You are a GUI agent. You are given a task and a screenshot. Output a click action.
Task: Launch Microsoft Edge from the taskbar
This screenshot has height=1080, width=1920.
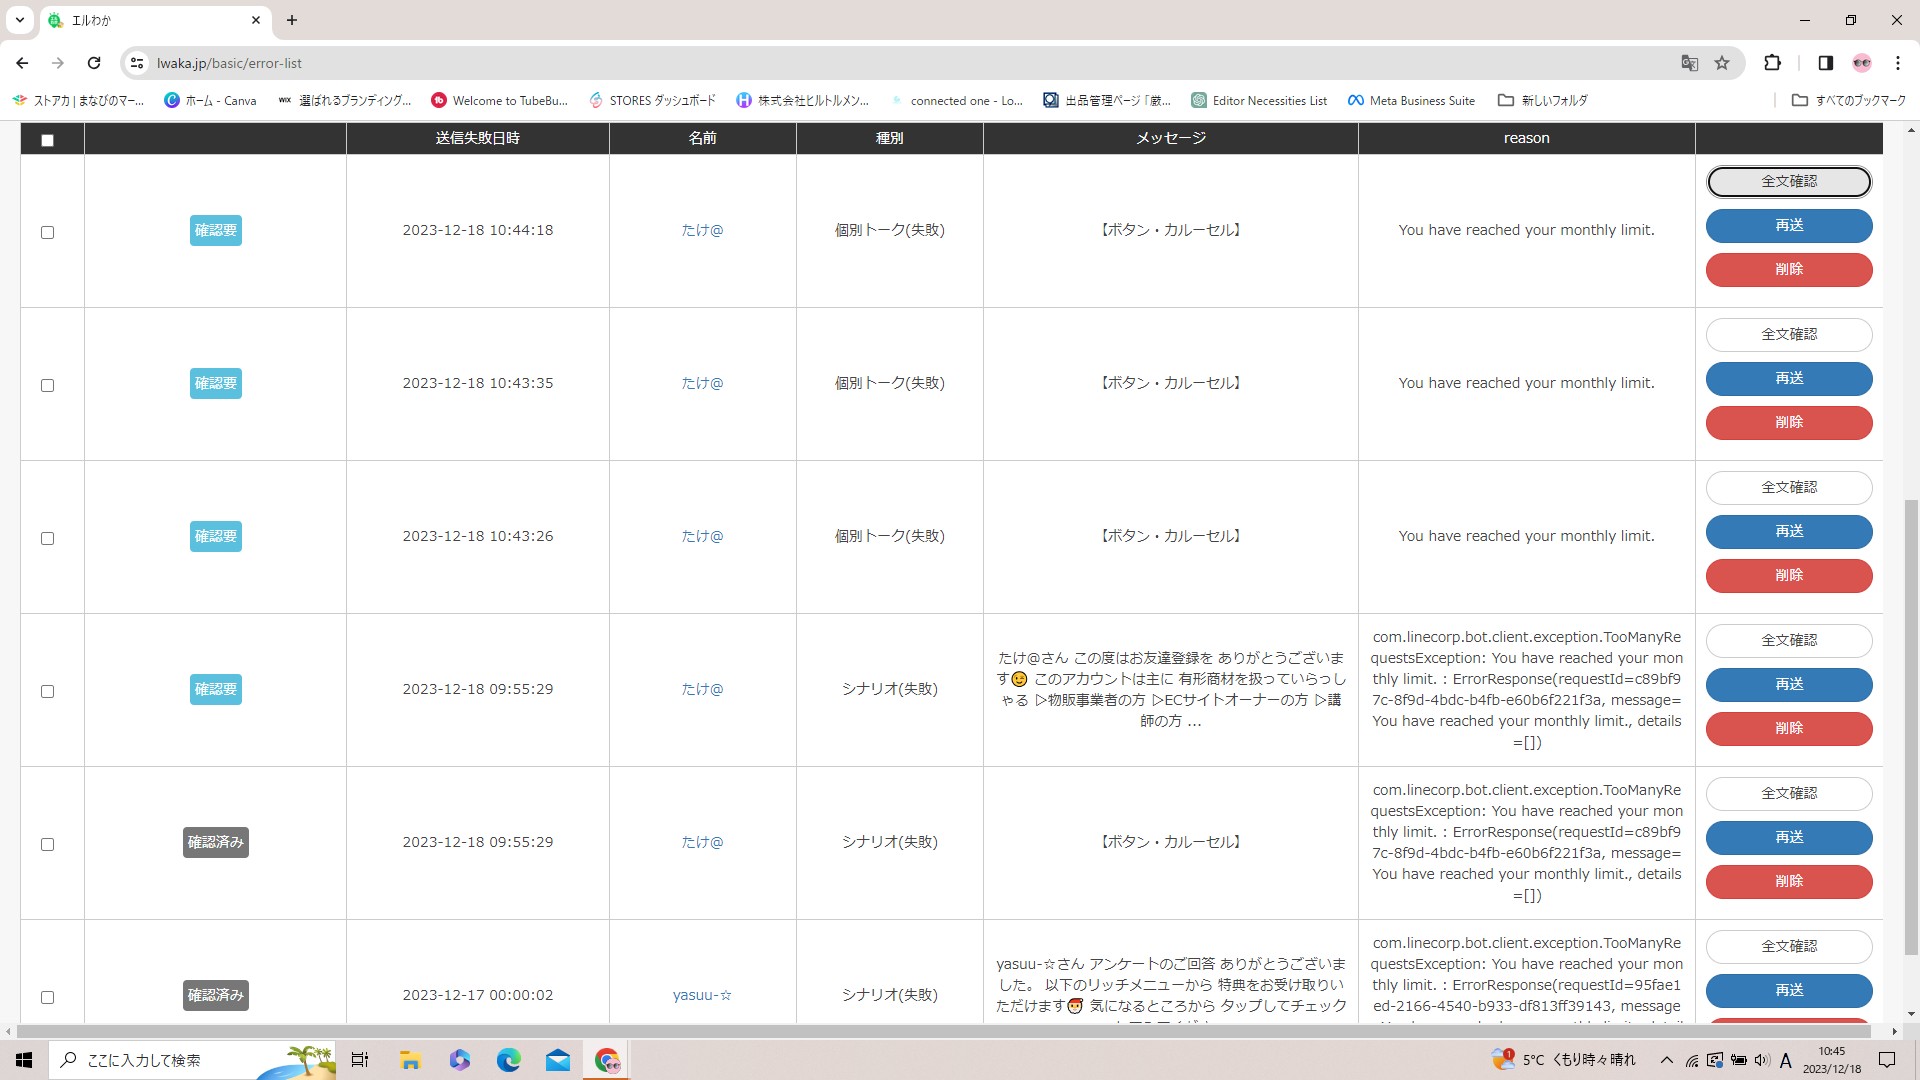pos(509,1060)
